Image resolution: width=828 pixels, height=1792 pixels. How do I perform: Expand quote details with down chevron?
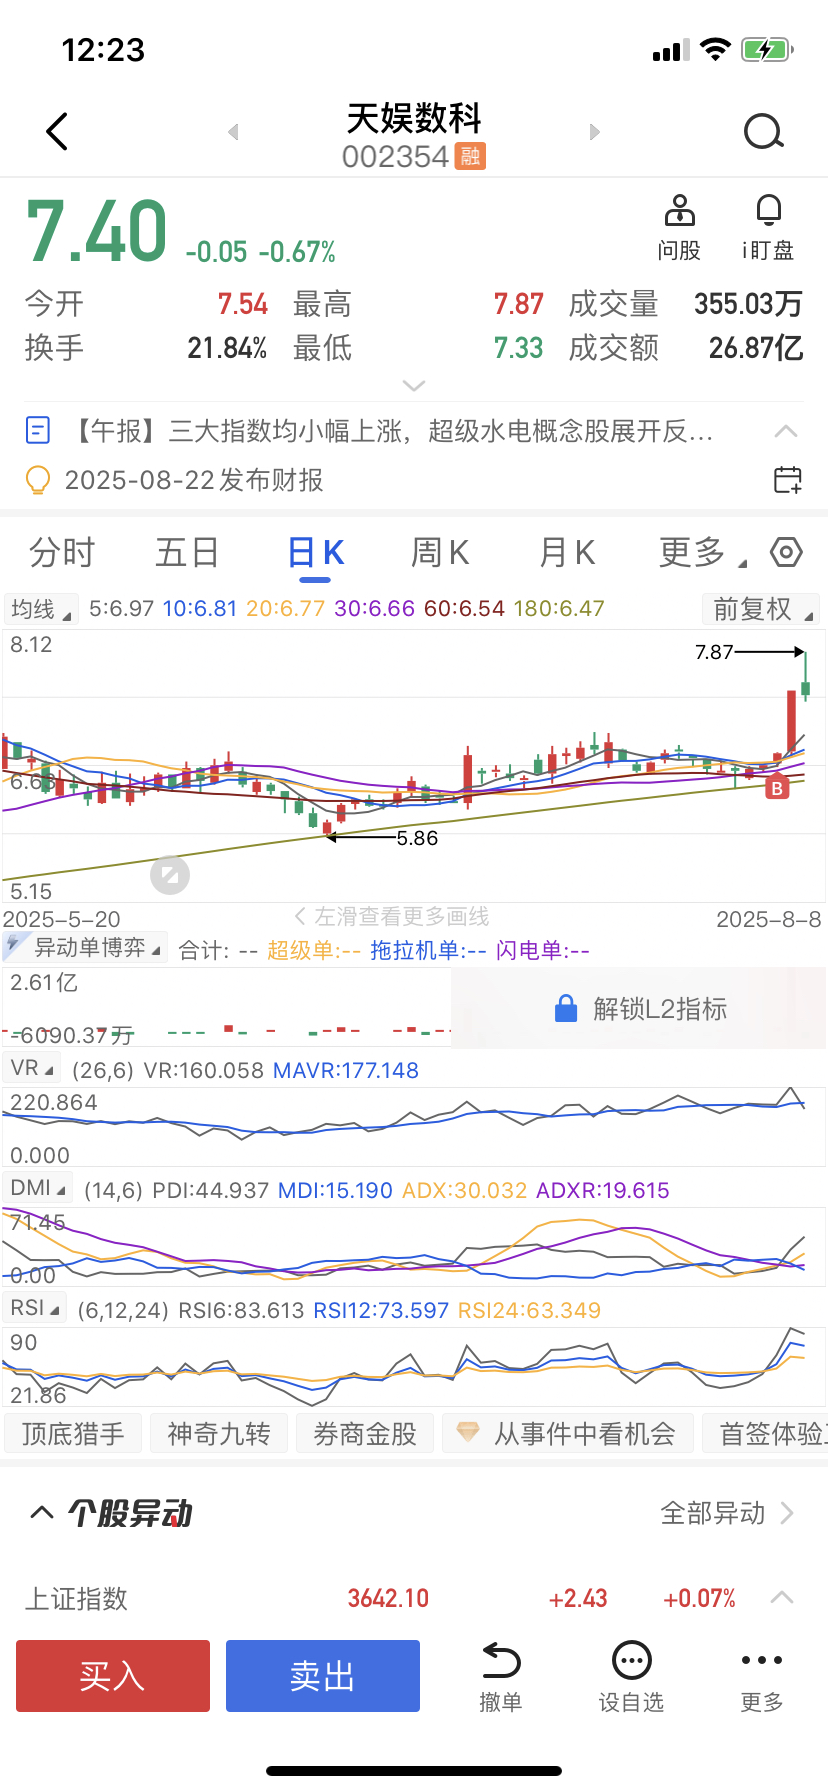(413, 385)
